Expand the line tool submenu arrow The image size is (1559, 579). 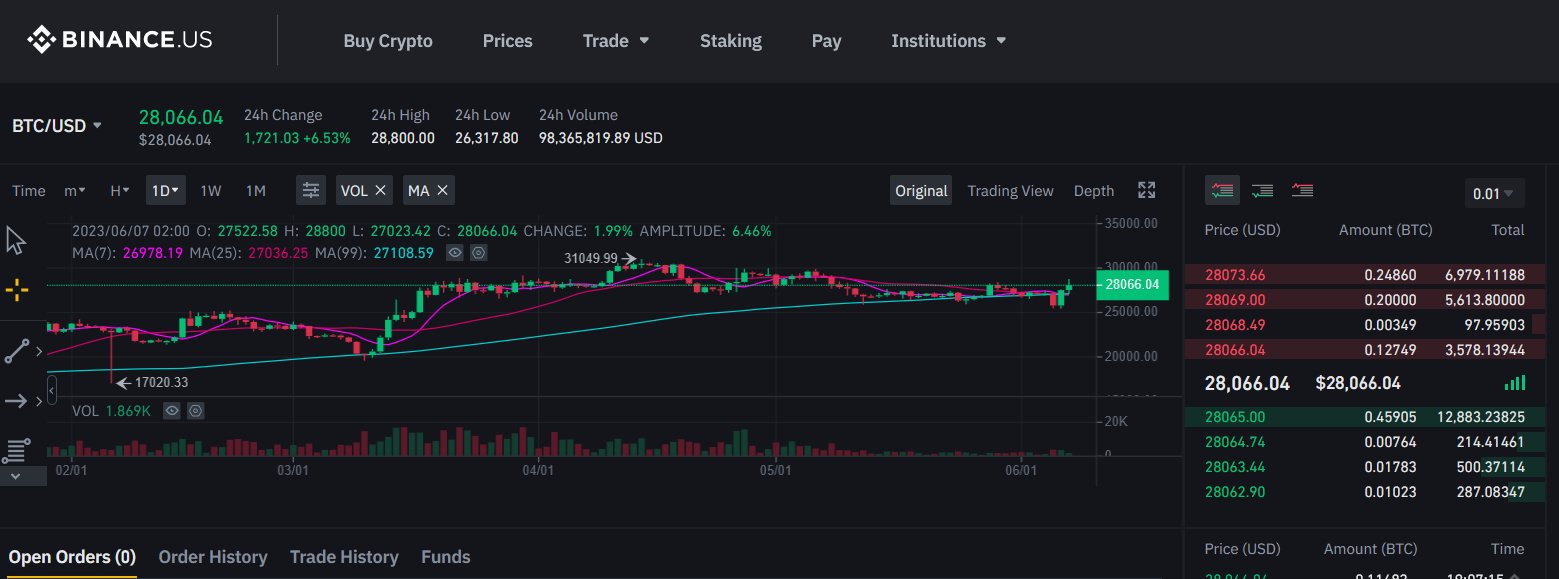pos(39,351)
